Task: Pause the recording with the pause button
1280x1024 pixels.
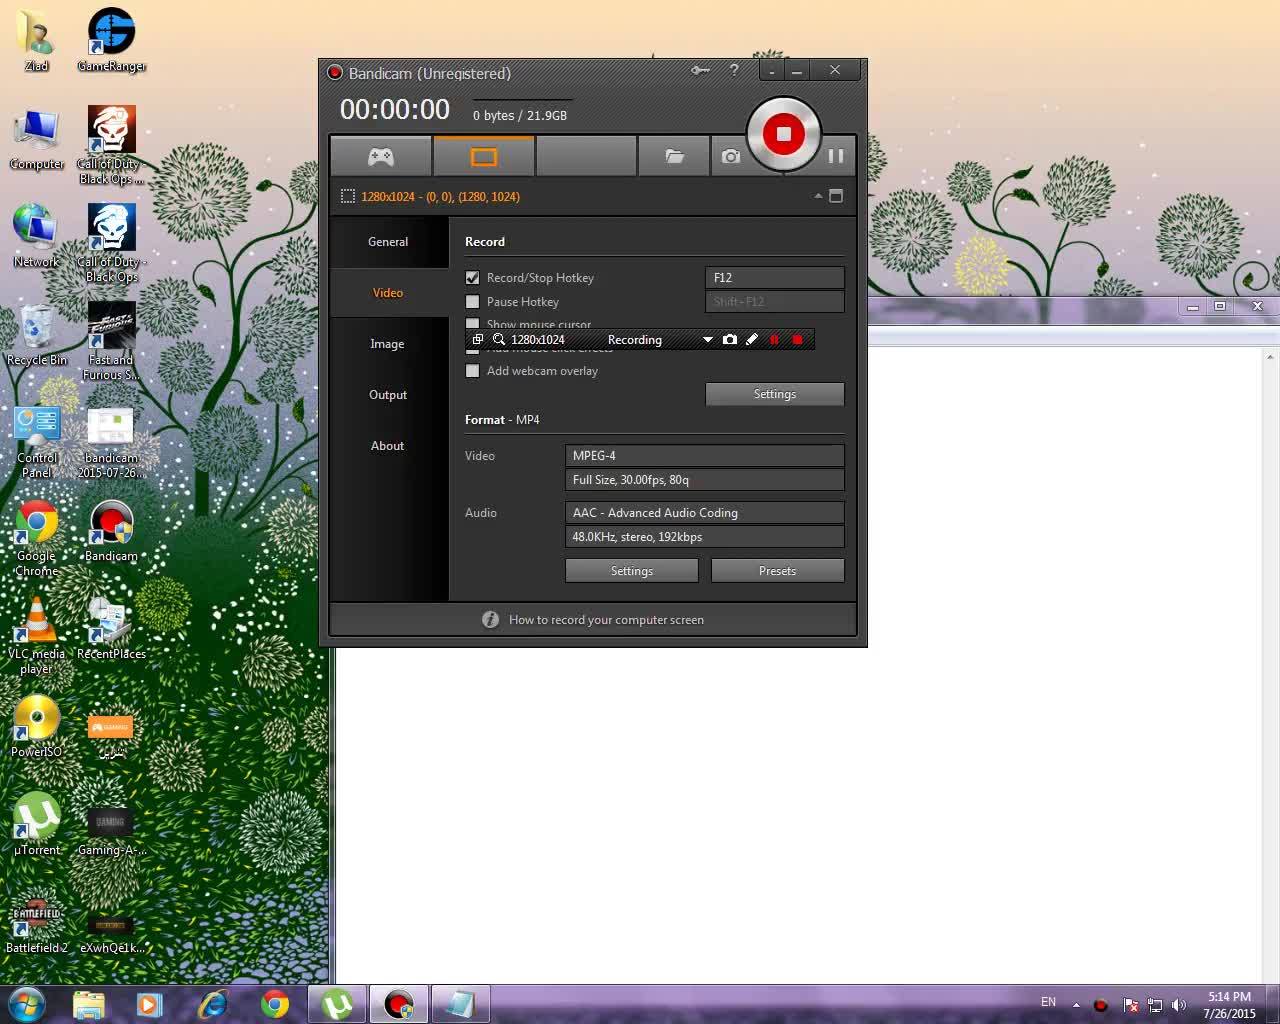Action: 836,156
